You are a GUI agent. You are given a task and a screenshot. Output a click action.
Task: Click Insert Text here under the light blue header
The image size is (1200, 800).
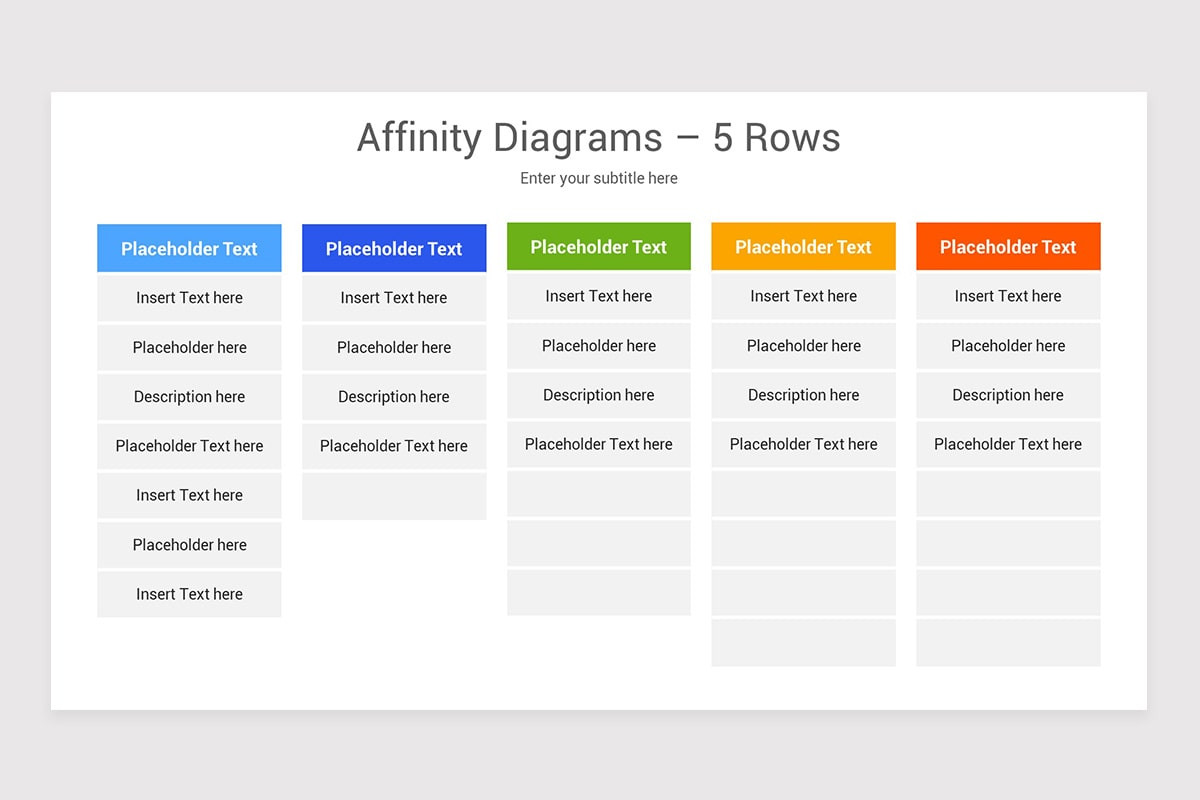pos(189,298)
